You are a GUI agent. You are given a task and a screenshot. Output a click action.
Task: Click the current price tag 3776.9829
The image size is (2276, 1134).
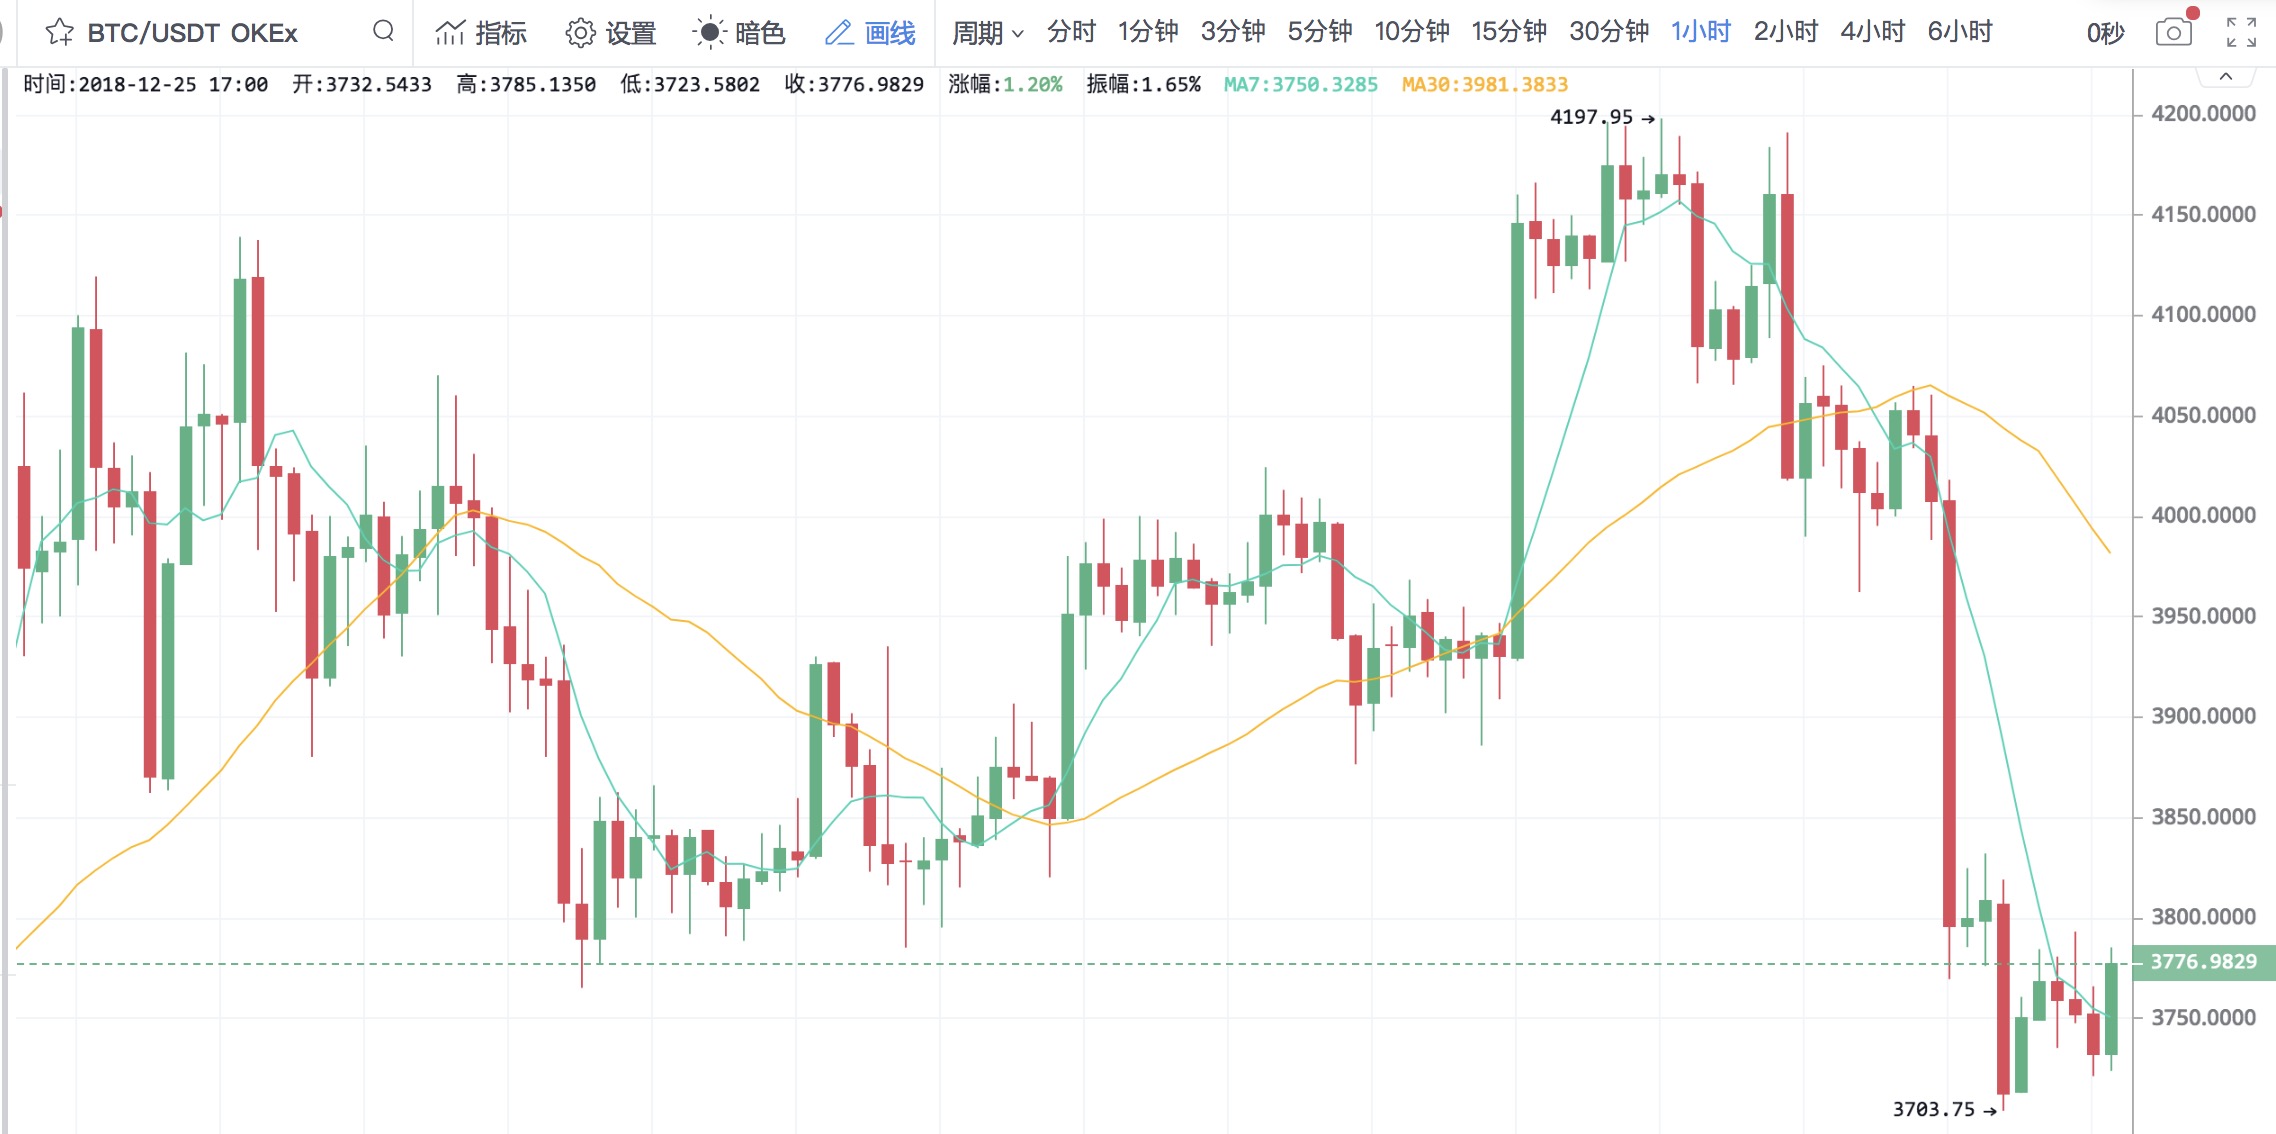[x=2203, y=962]
